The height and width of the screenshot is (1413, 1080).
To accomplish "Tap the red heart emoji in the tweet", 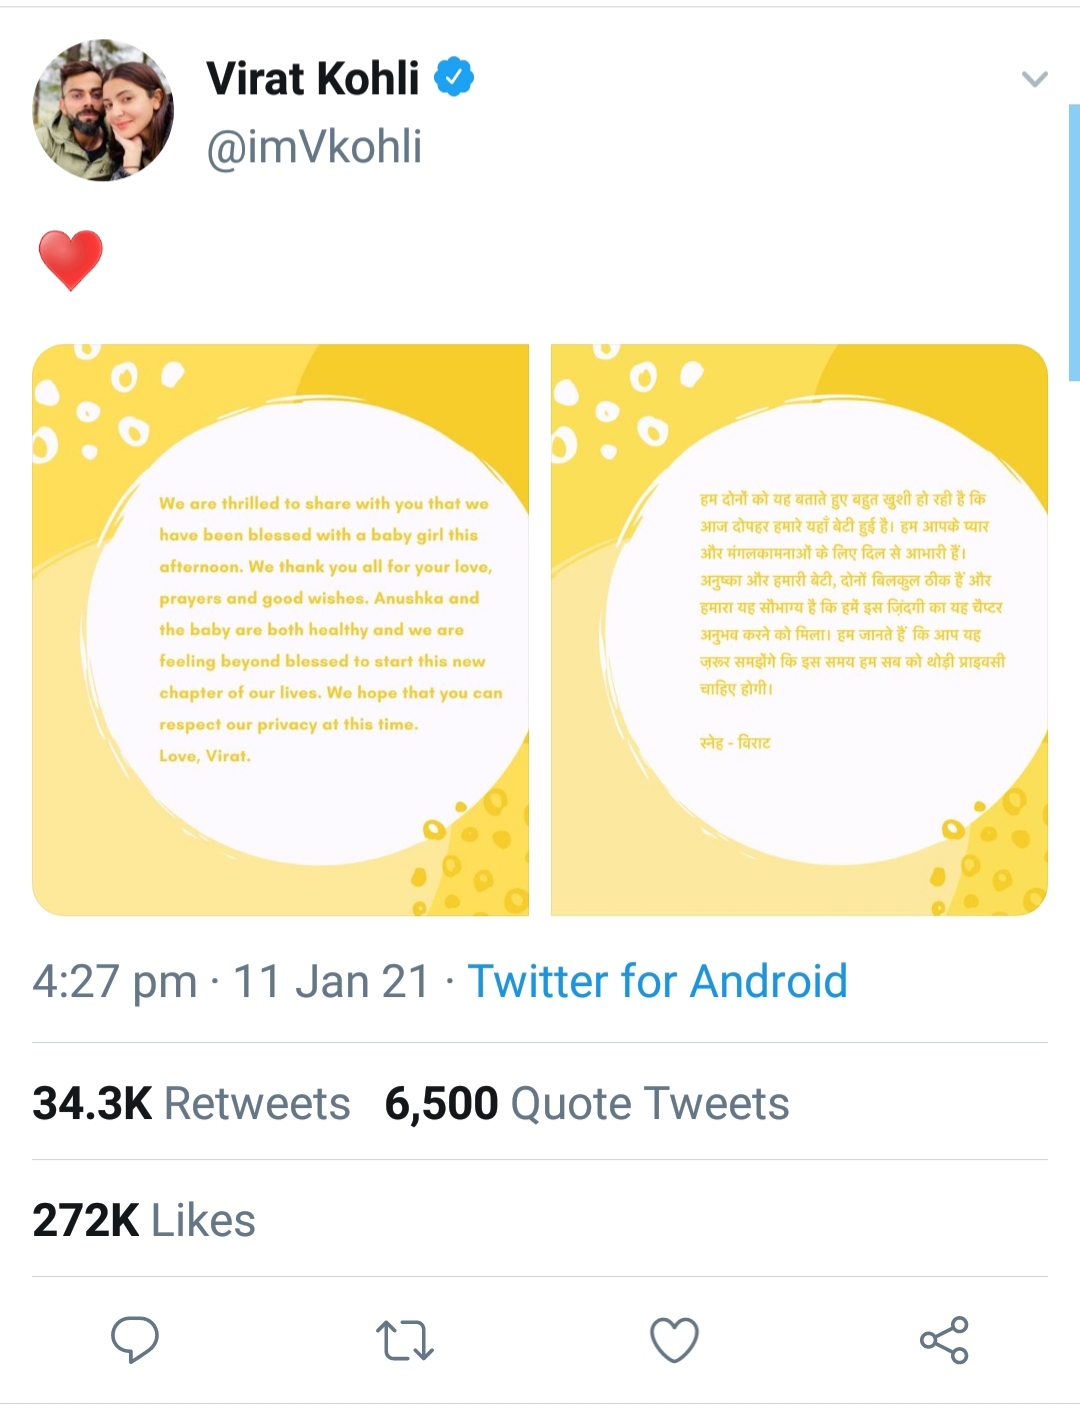I will pos(70,260).
